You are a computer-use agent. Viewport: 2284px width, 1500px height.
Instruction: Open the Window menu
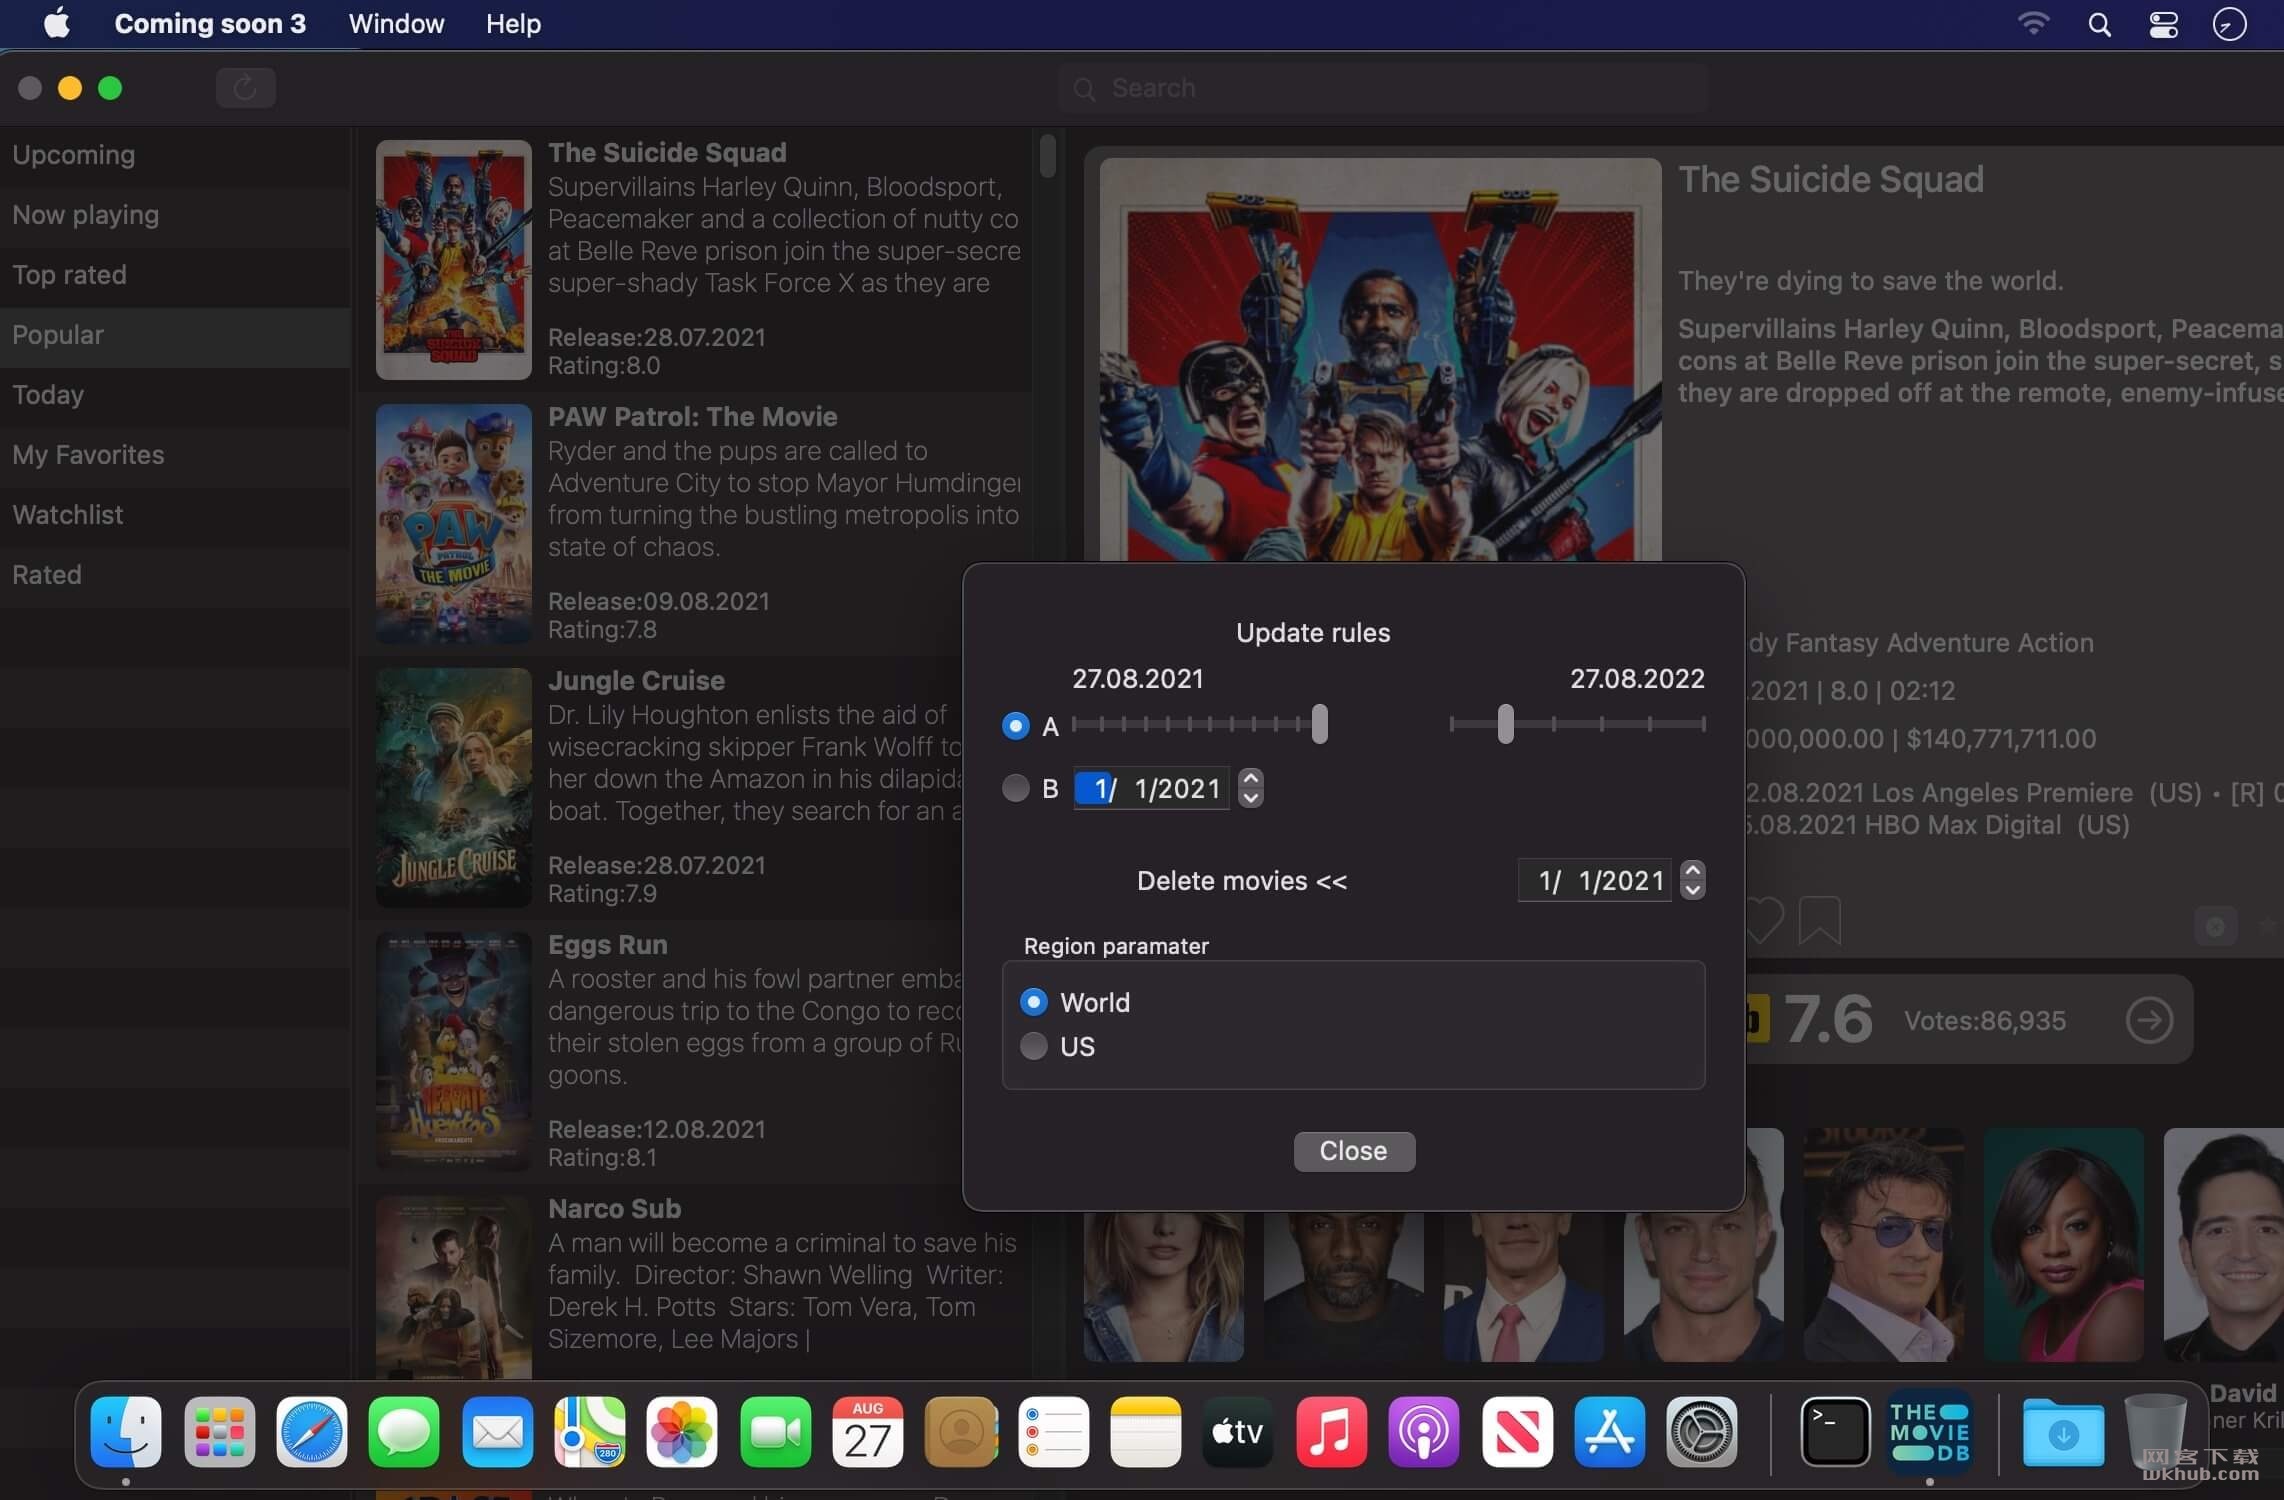(396, 24)
